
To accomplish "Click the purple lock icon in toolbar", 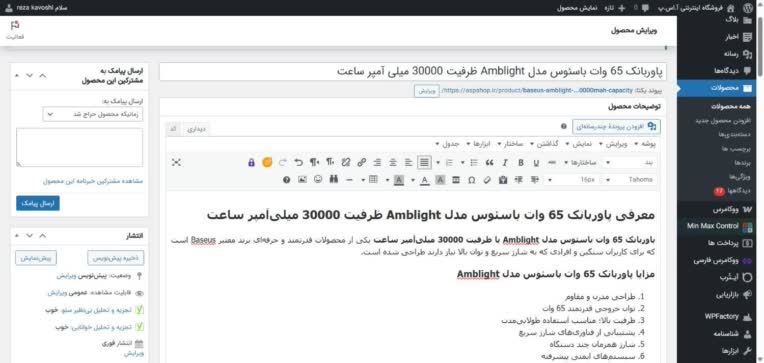I will 251,162.
